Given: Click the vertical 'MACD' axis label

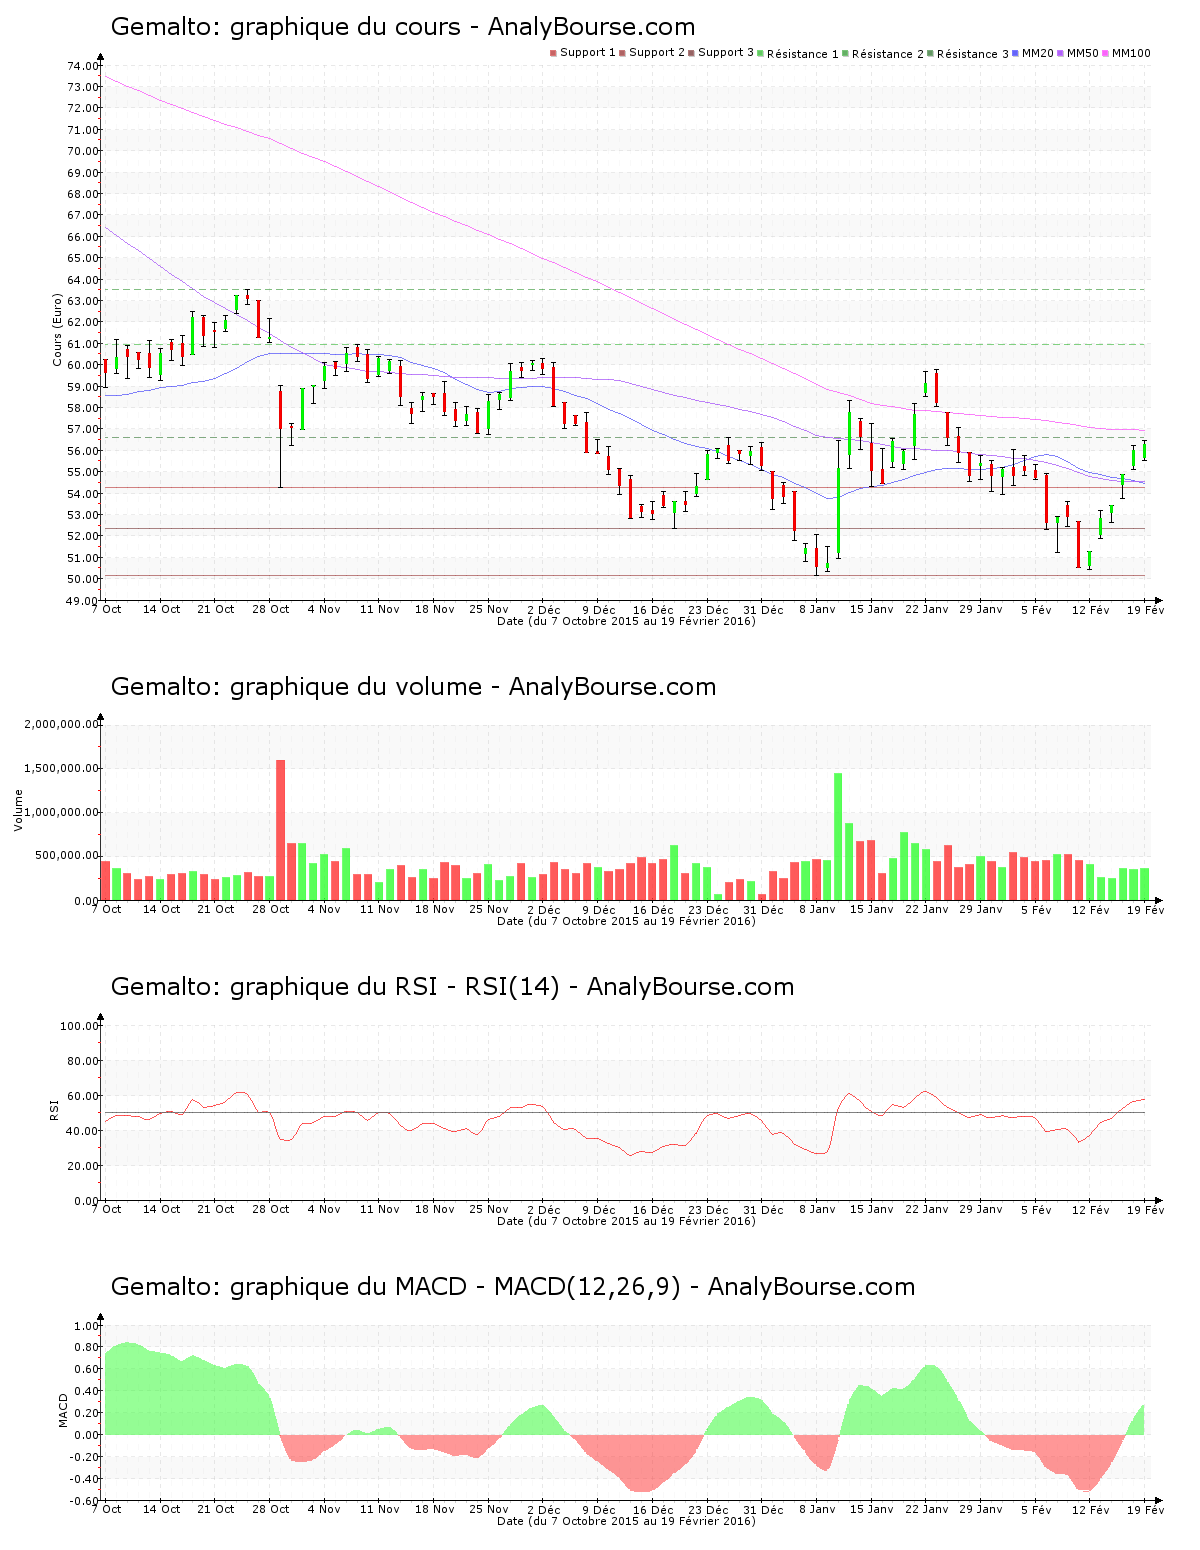Looking at the screenshot, I should pos(63,1410).
